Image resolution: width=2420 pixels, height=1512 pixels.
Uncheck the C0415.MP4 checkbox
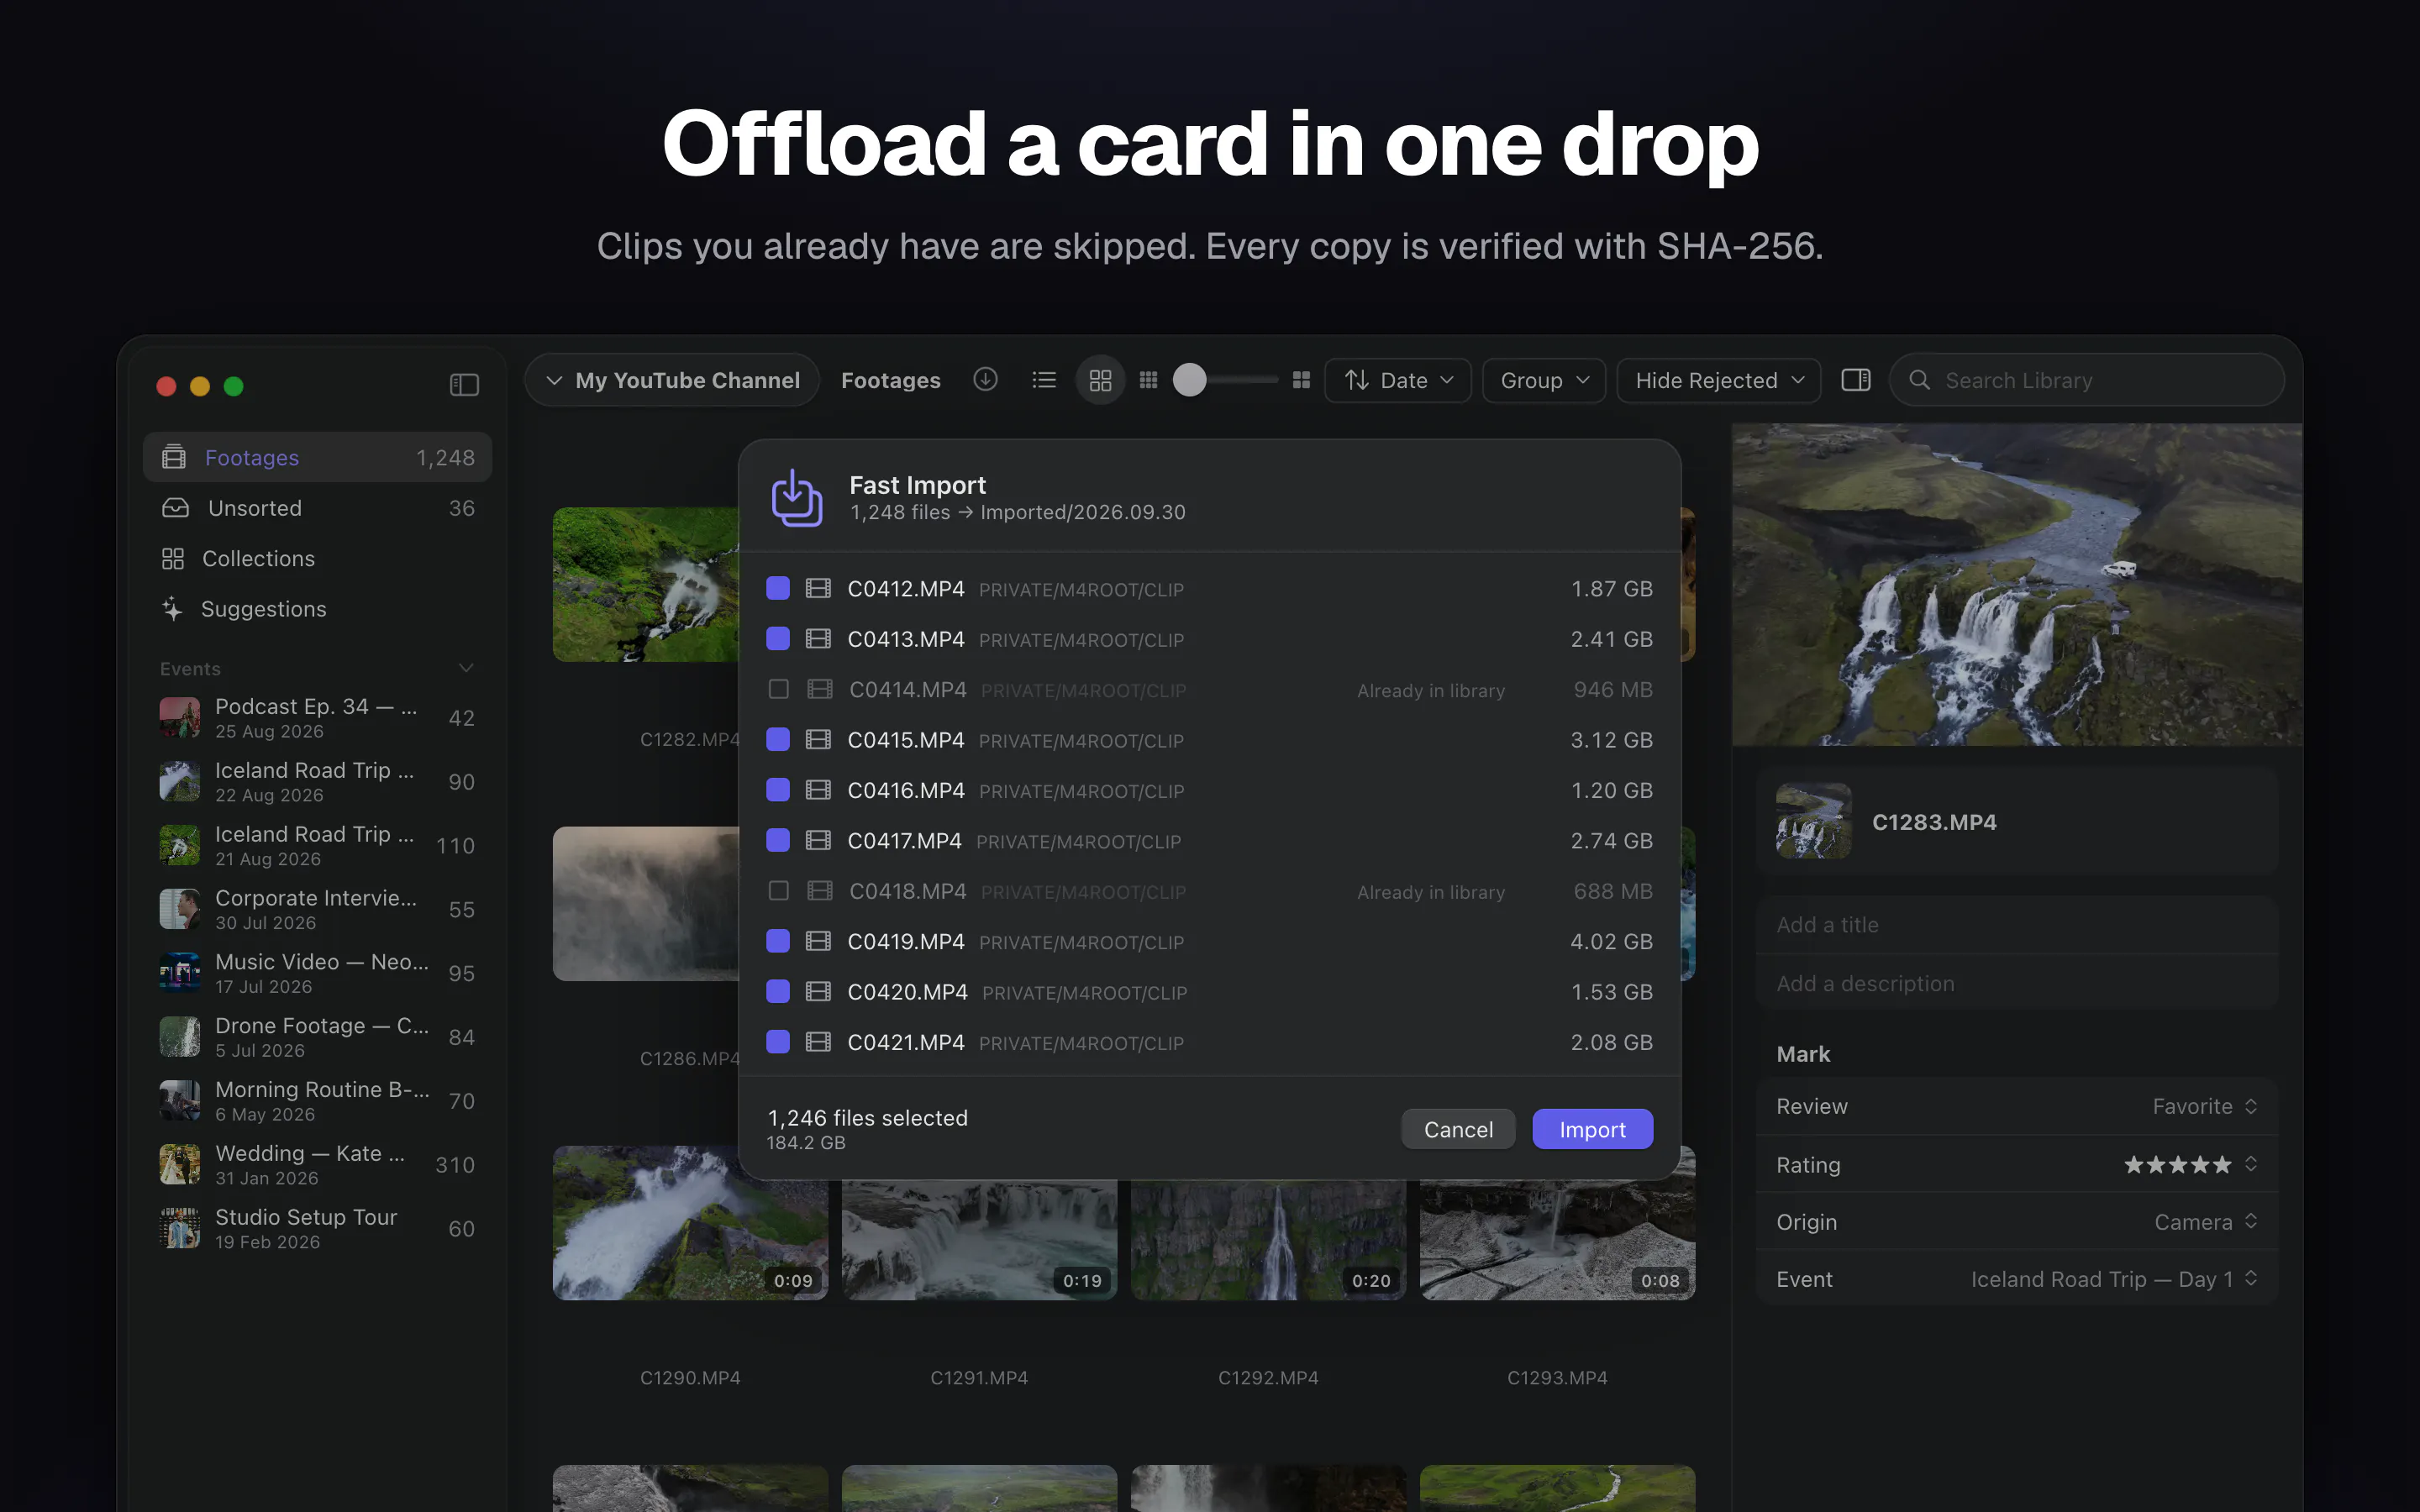778,739
